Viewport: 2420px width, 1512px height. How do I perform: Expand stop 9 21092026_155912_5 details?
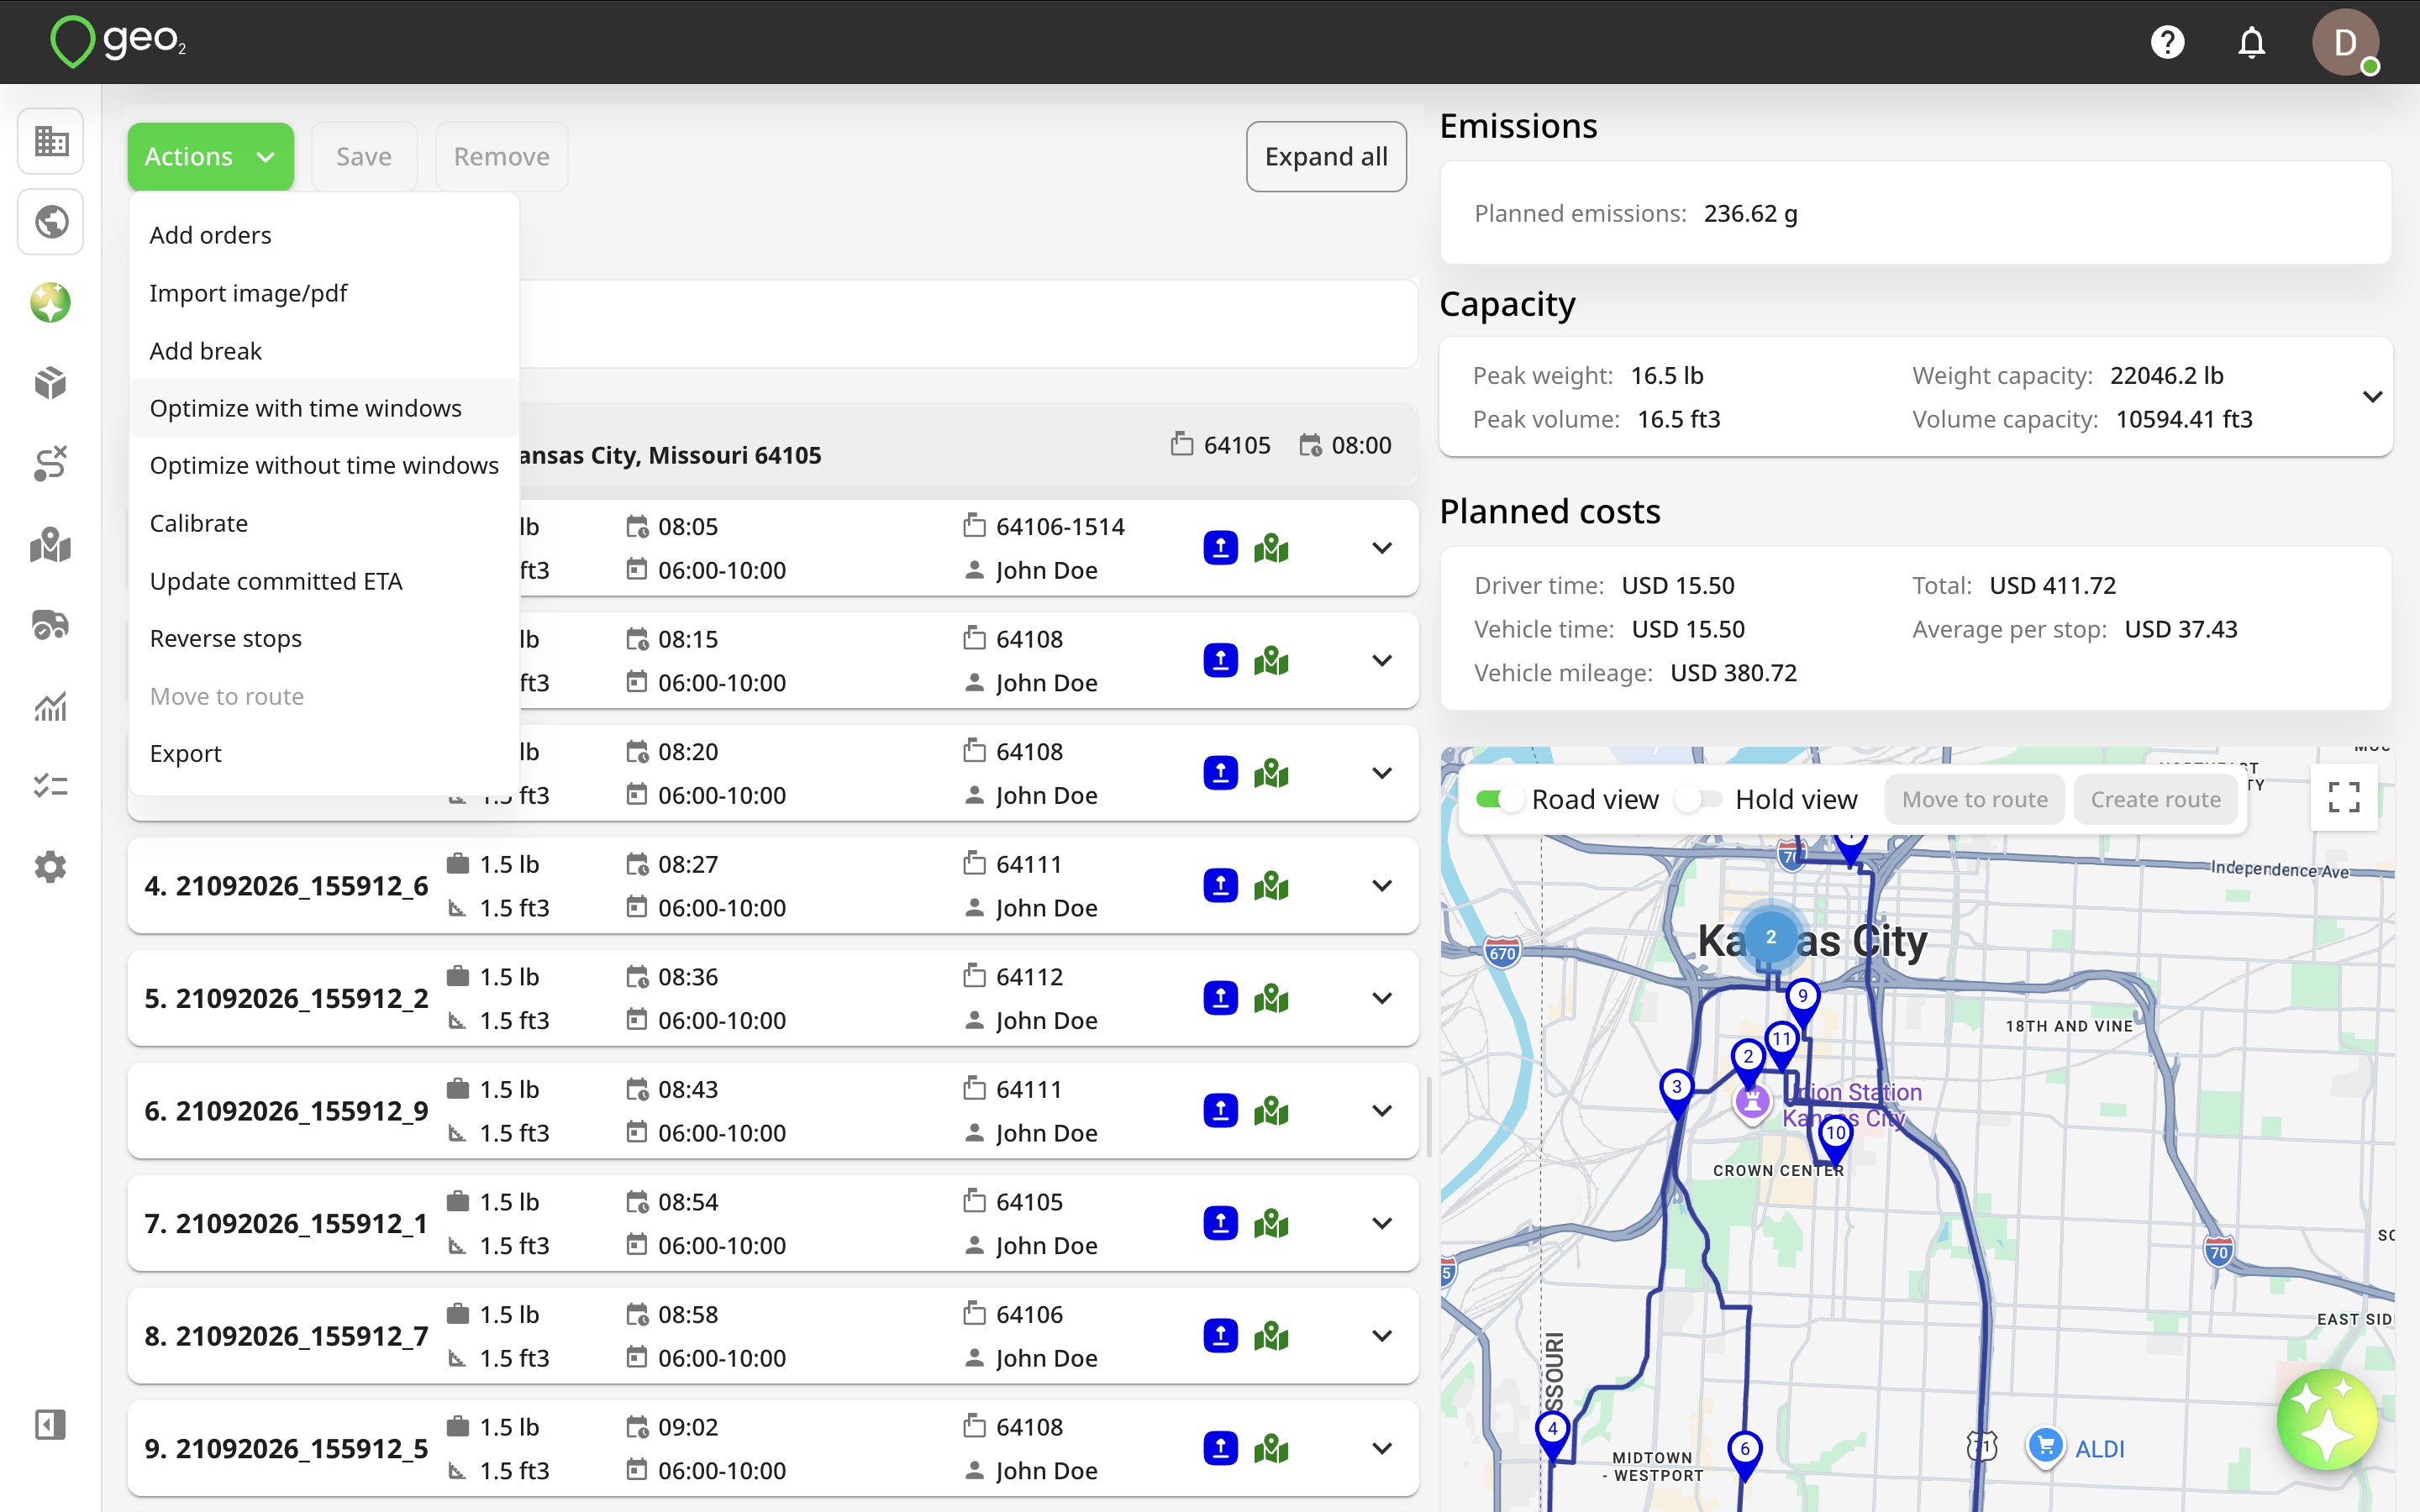(1382, 1449)
